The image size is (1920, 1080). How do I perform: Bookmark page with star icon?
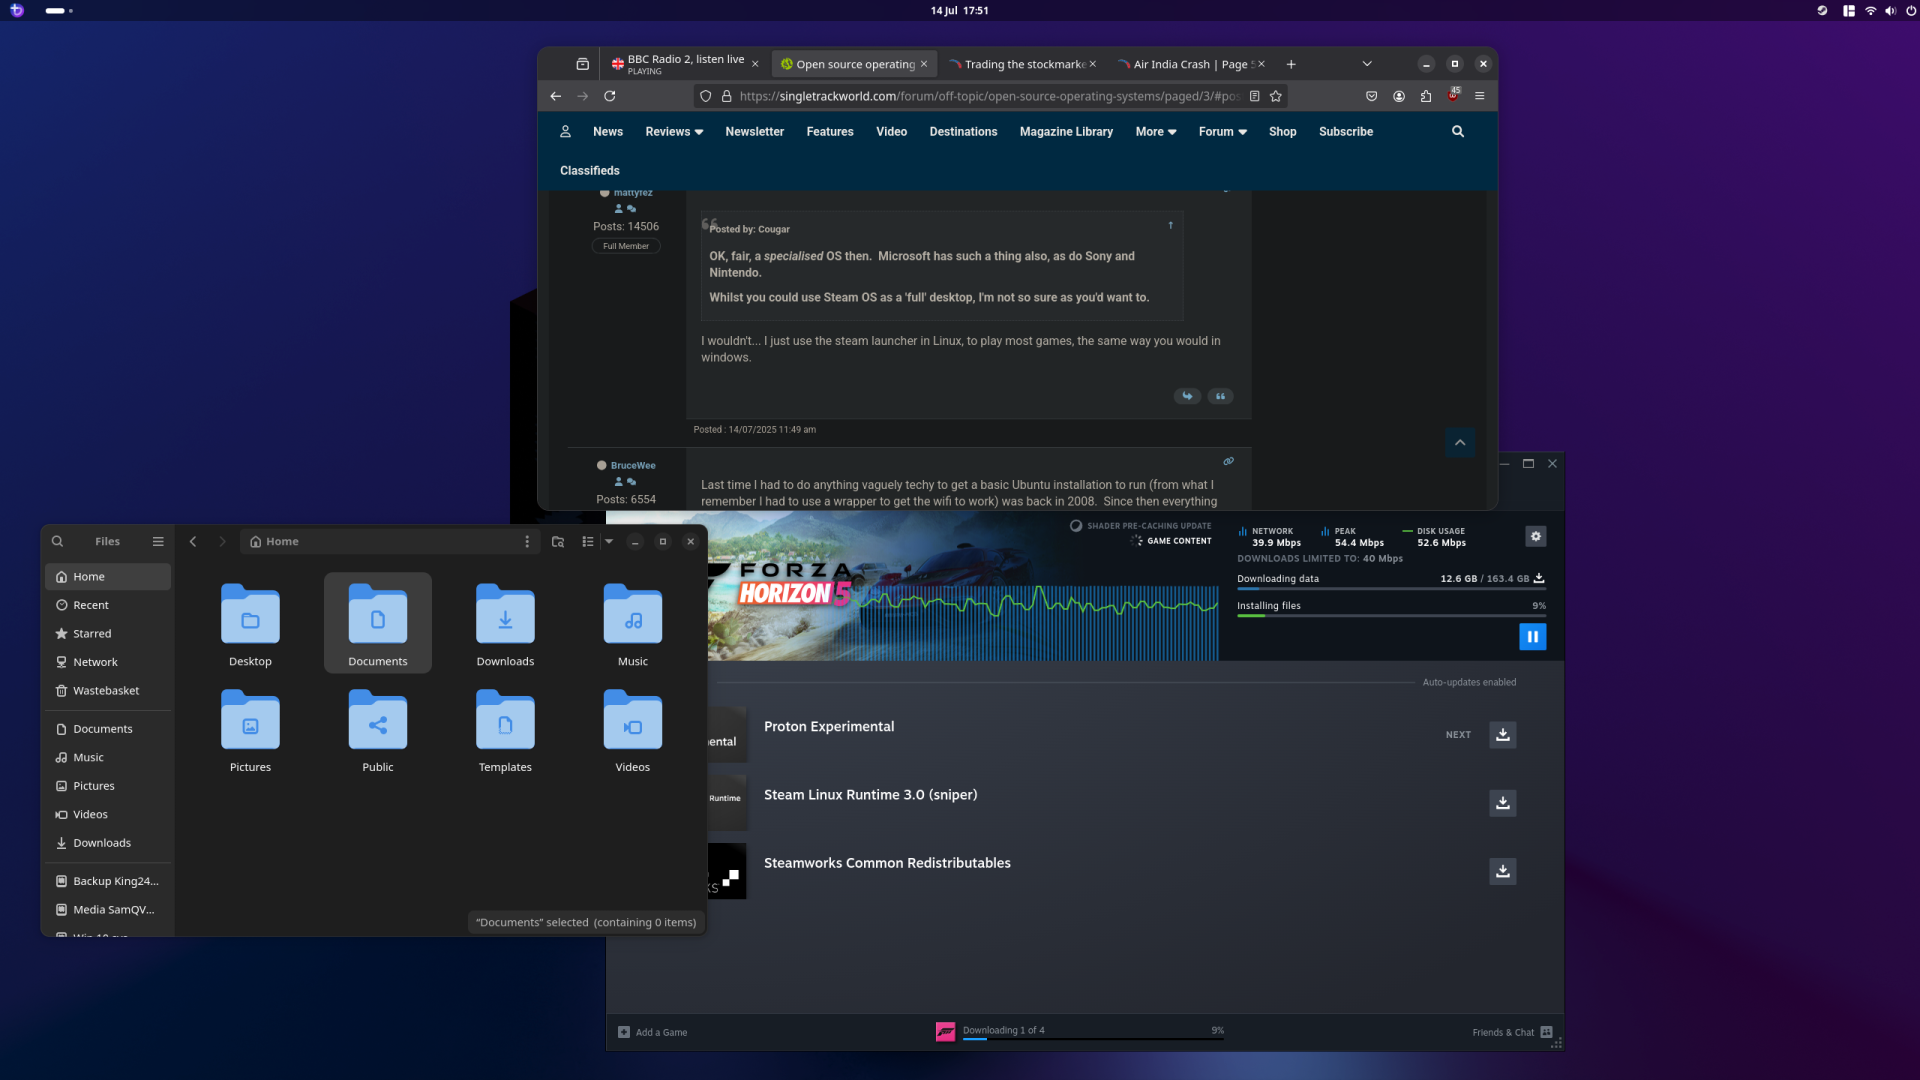pyautogui.click(x=1276, y=96)
